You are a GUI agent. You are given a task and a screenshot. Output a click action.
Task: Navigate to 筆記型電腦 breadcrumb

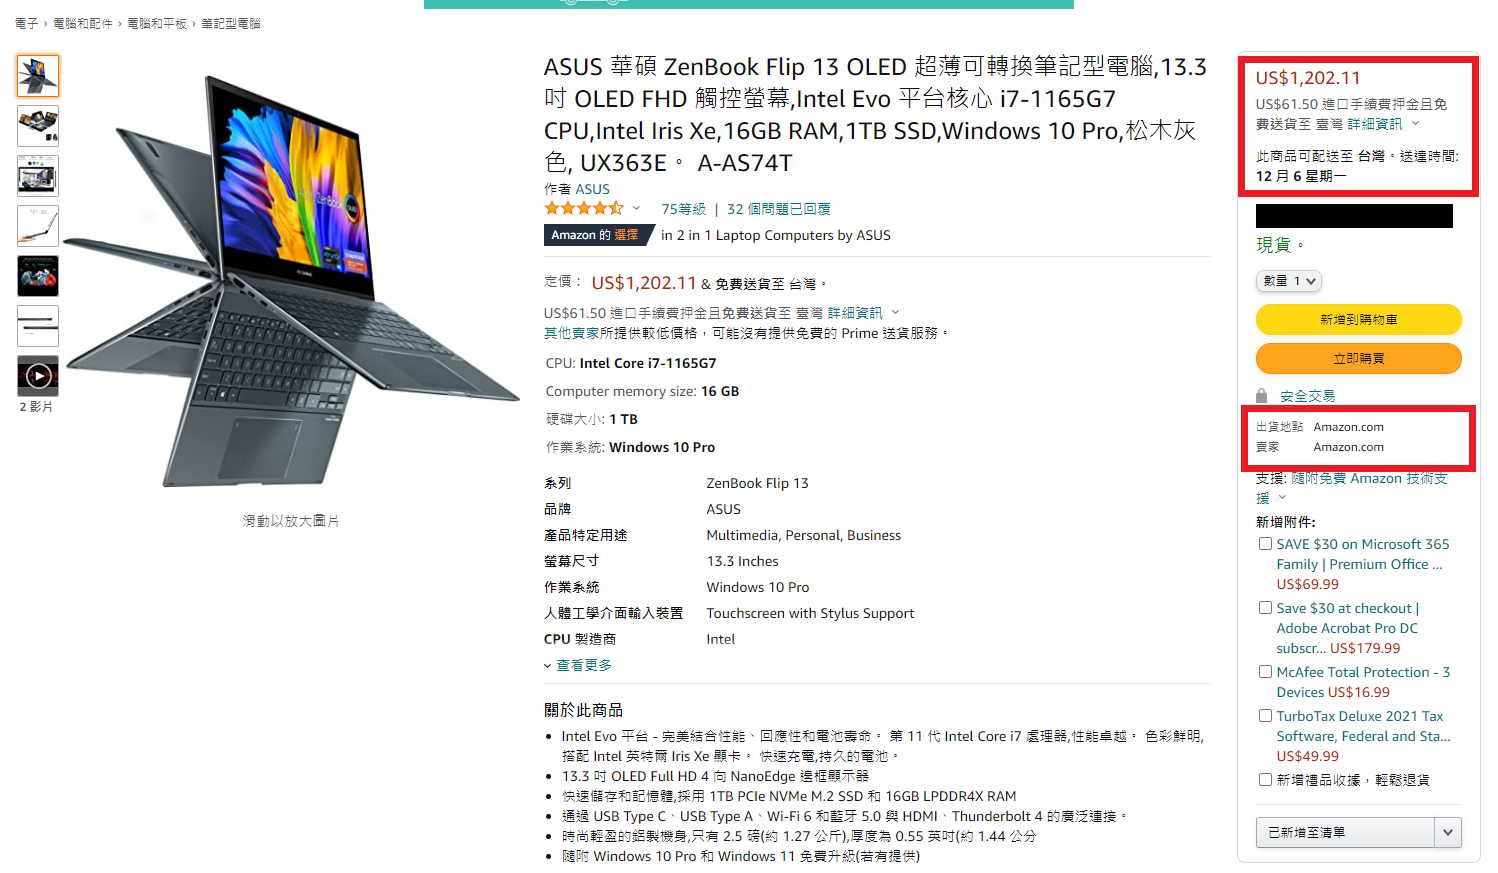[x=231, y=23]
